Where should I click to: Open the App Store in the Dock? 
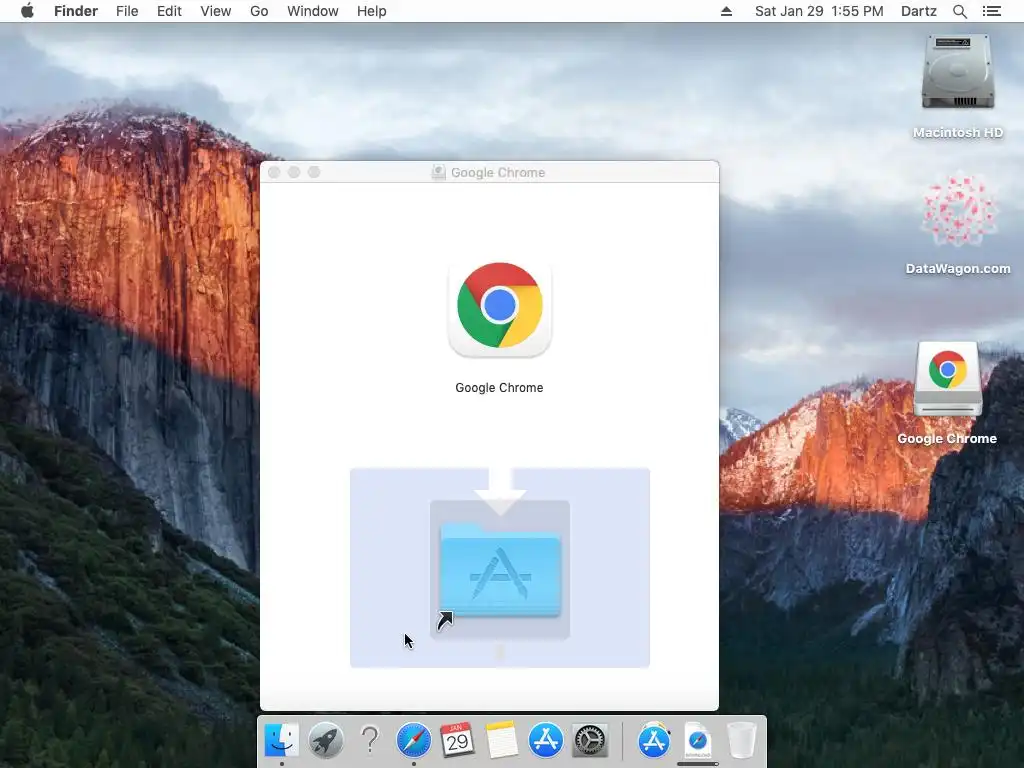[545, 741]
